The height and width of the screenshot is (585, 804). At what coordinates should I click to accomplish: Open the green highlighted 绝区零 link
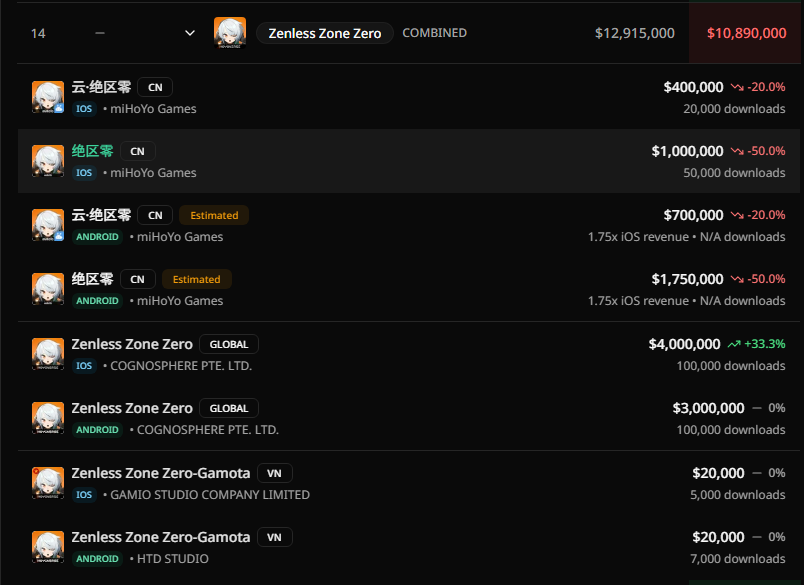pyautogui.click(x=92, y=151)
